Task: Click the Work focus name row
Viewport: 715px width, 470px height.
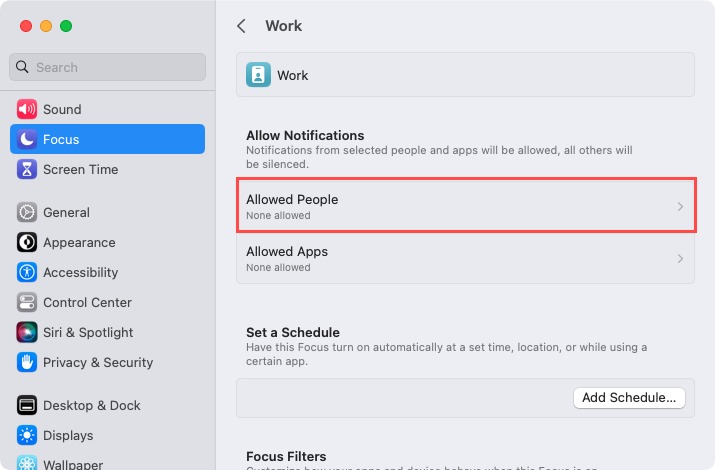Action: 466,75
